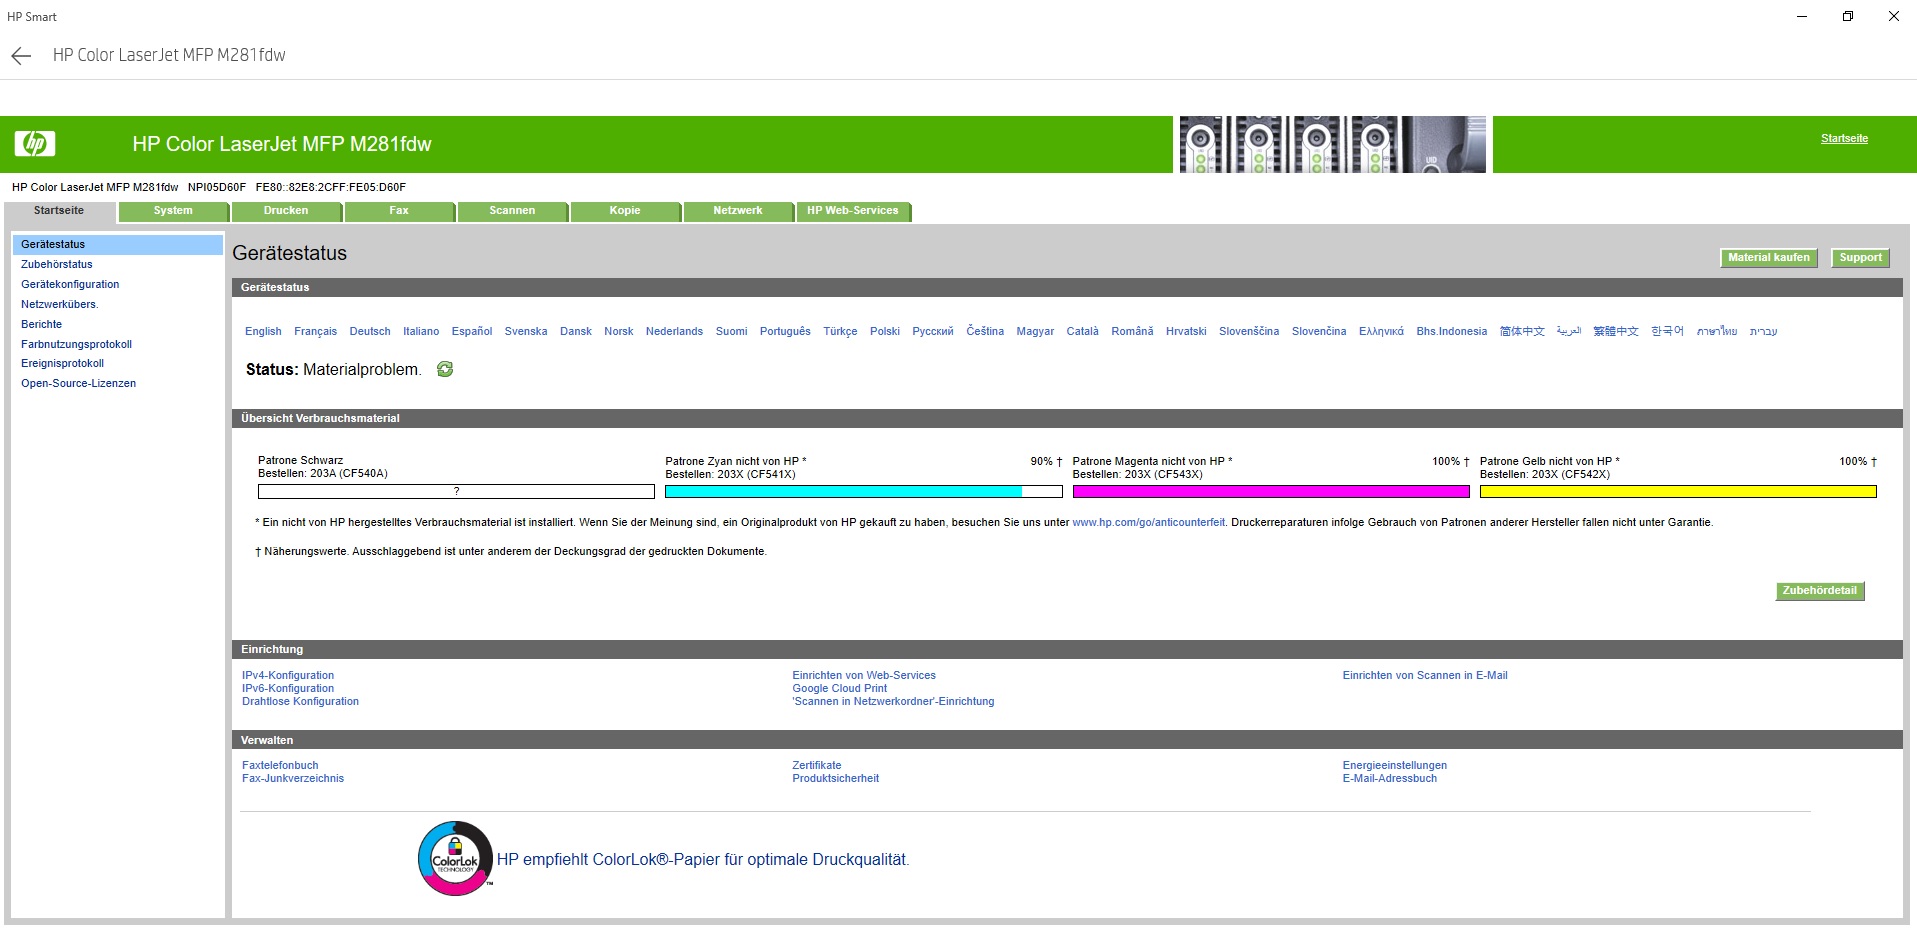Open IPv4-Konfiguration link

click(x=288, y=676)
